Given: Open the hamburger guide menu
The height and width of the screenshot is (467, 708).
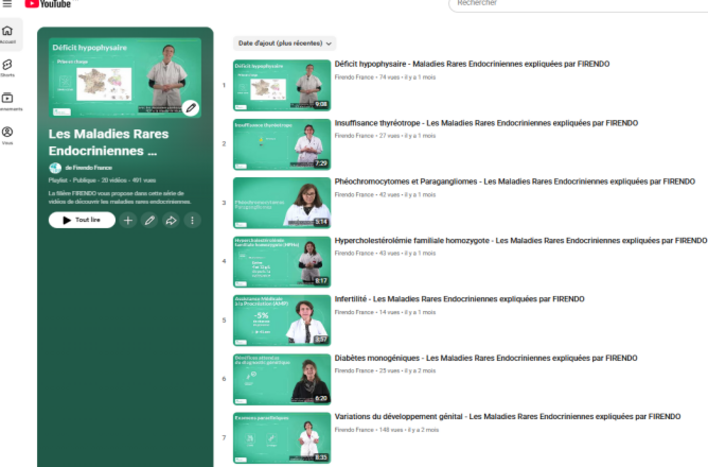Looking at the screenshot, I should click(7, 4).
